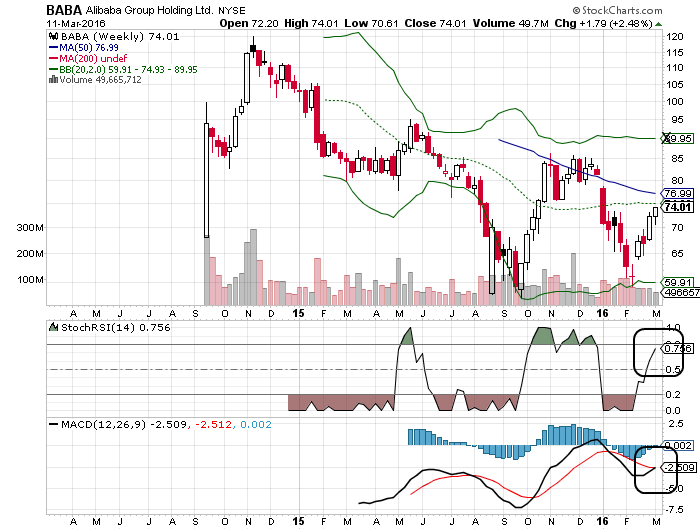The height and width of the screenshot is (530, 700).
Task: Click the MA(50) 76.99 legend entry
Action: 83,47
